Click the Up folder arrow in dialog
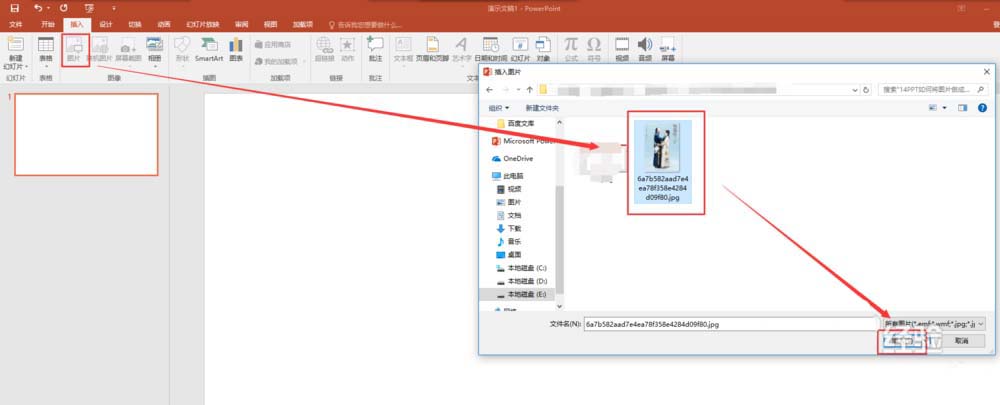1000x405 pixels. [x=529, y=90]
